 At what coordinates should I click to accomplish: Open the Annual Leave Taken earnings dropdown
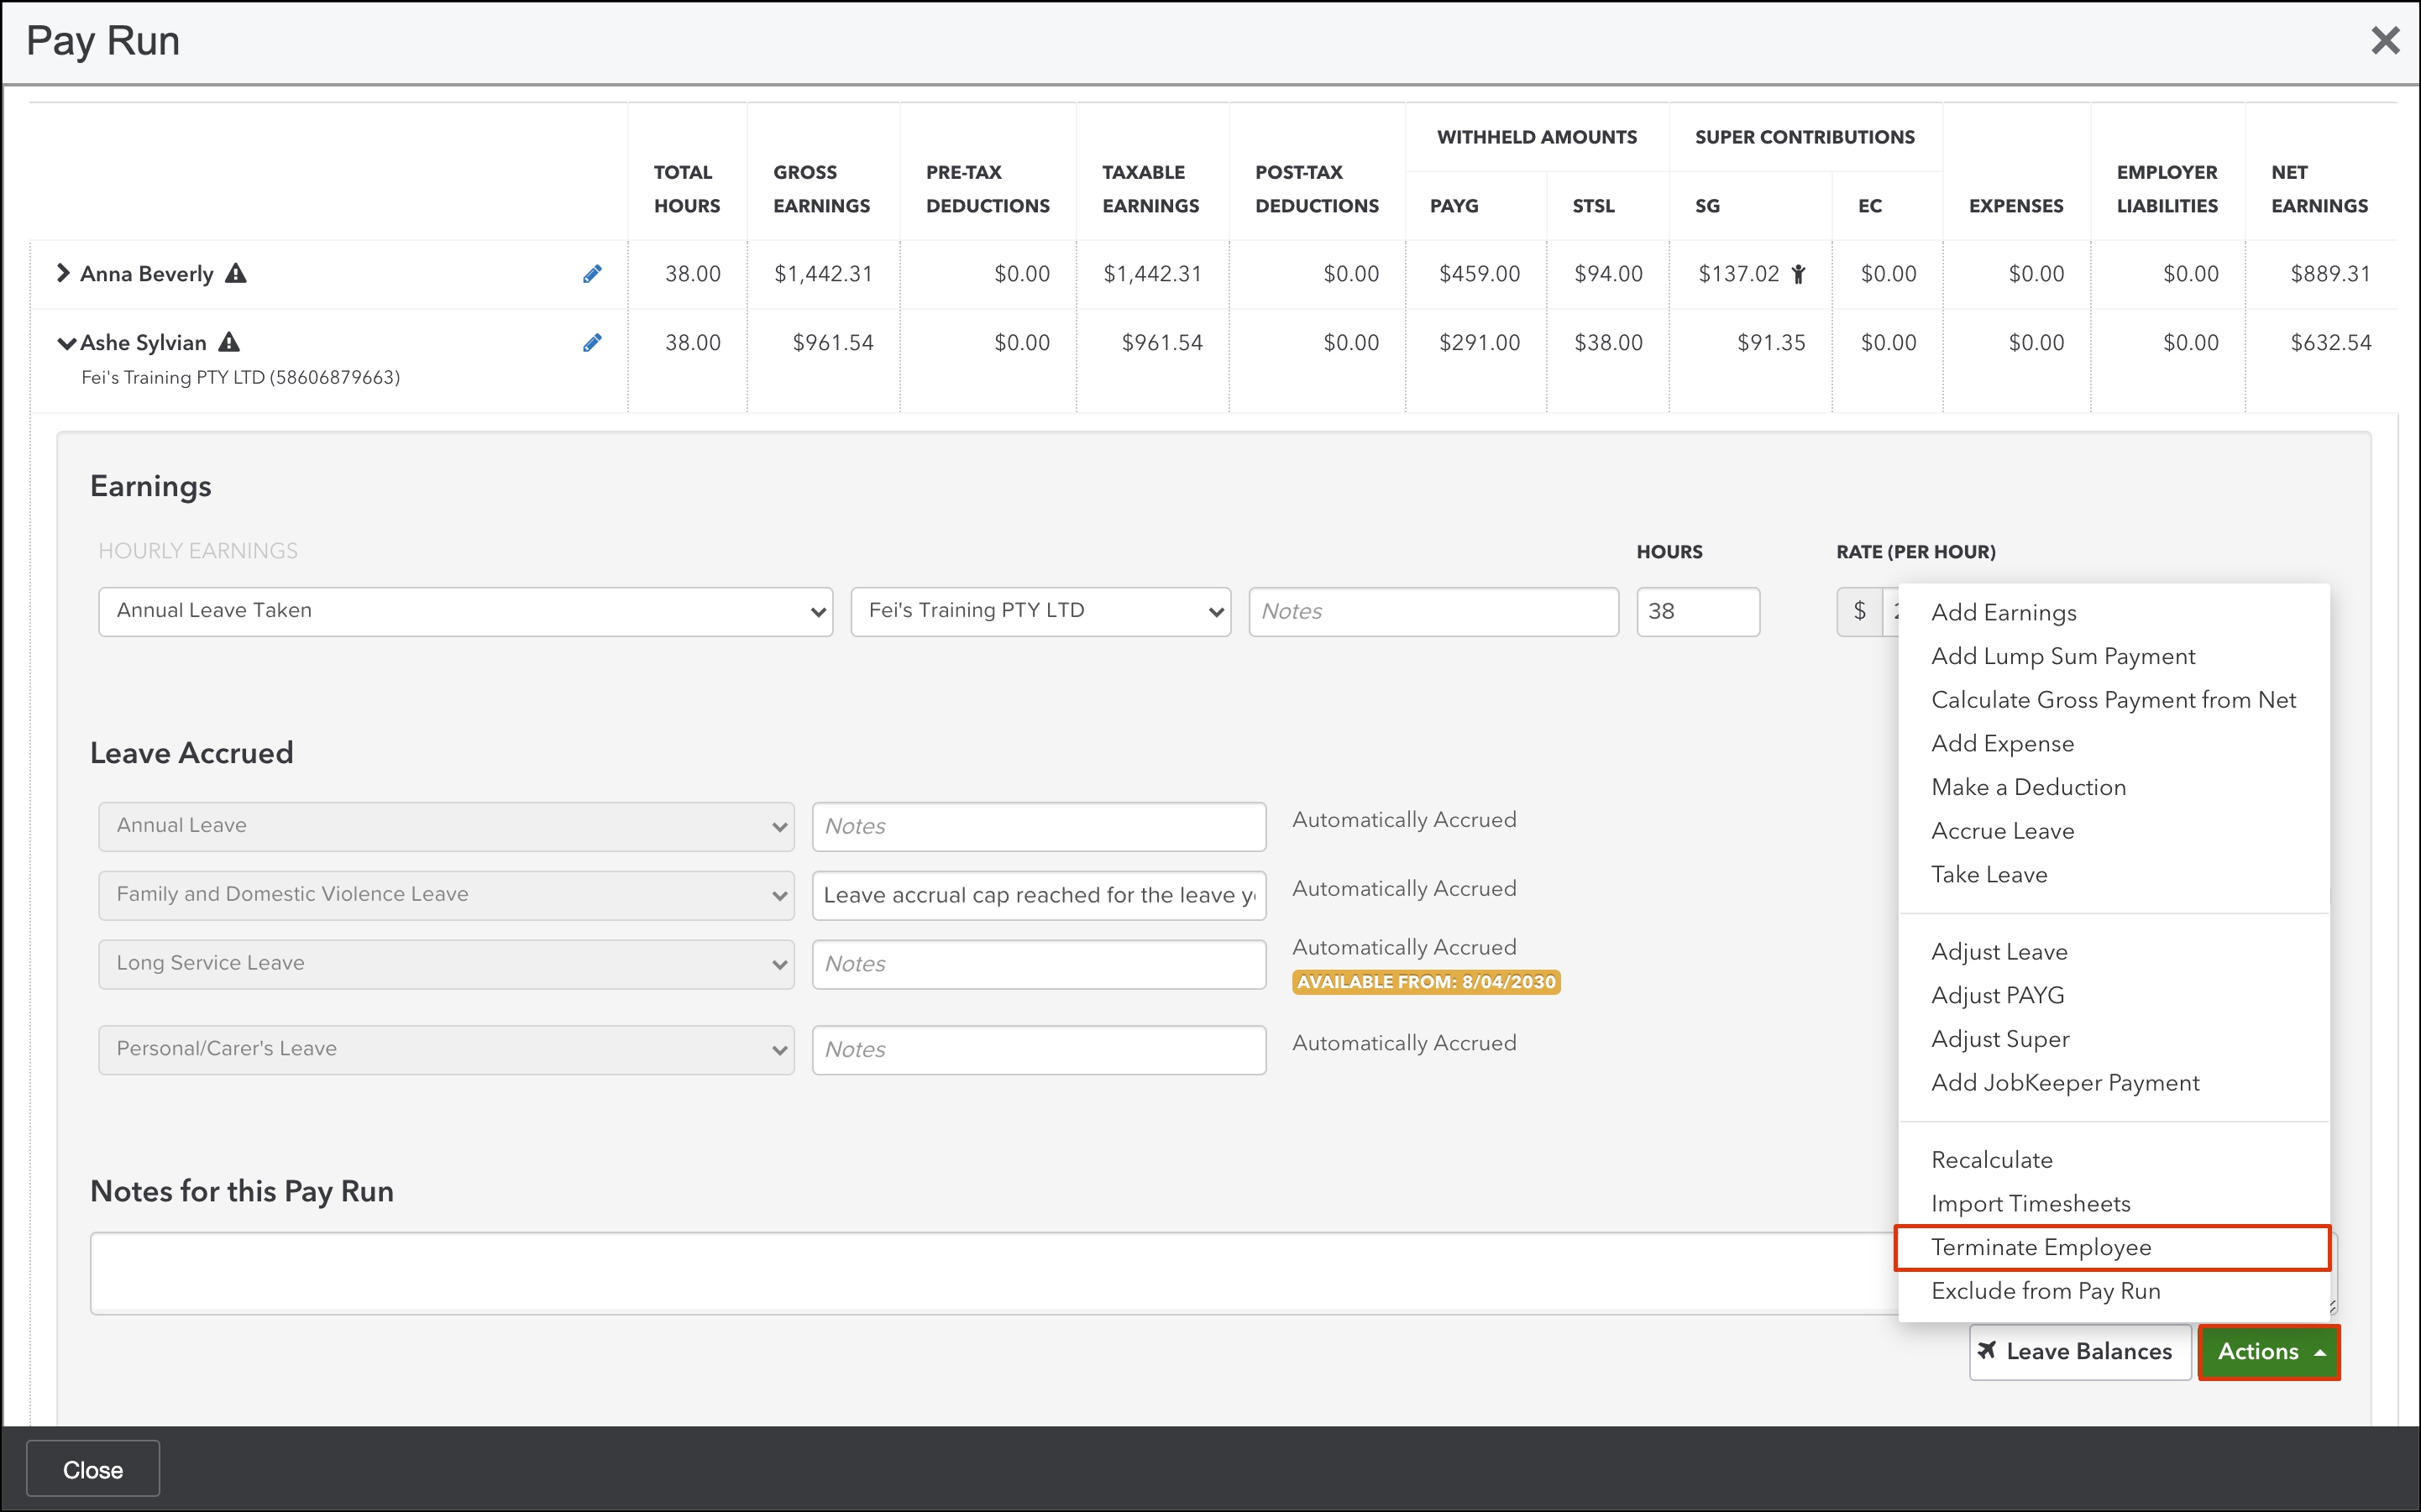pyautogui.click(x=465, y=611)
